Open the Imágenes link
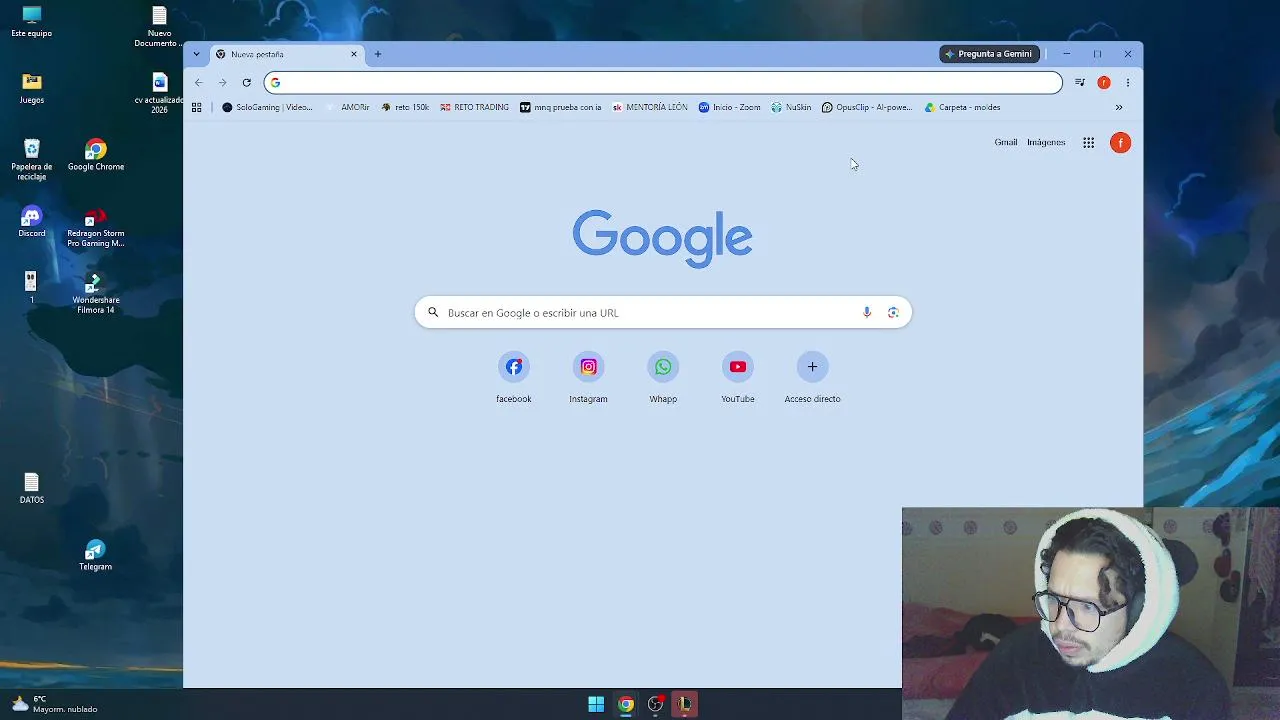Viewport: 1280px width, 720px height. 1046,142
